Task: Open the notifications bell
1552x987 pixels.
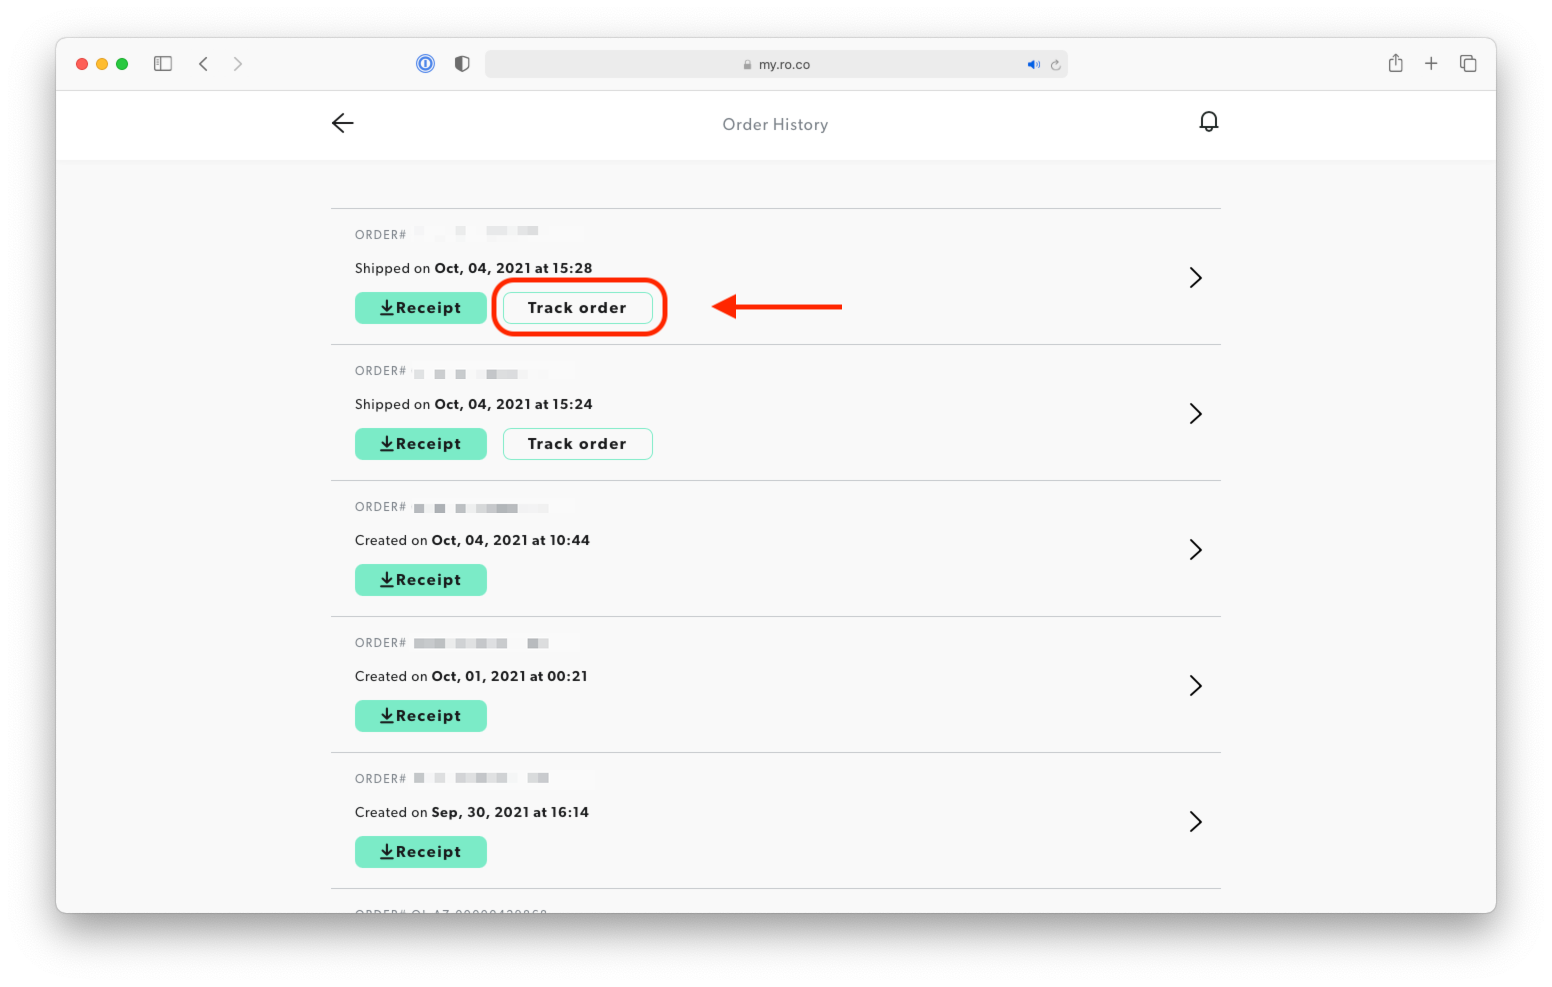Action: click(1209, 122)
